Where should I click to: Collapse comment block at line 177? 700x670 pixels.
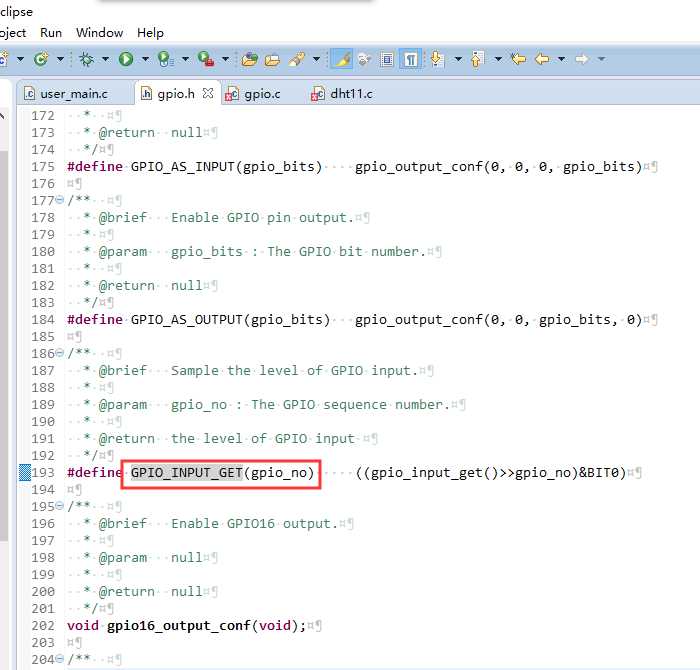[x=59, y=200]
